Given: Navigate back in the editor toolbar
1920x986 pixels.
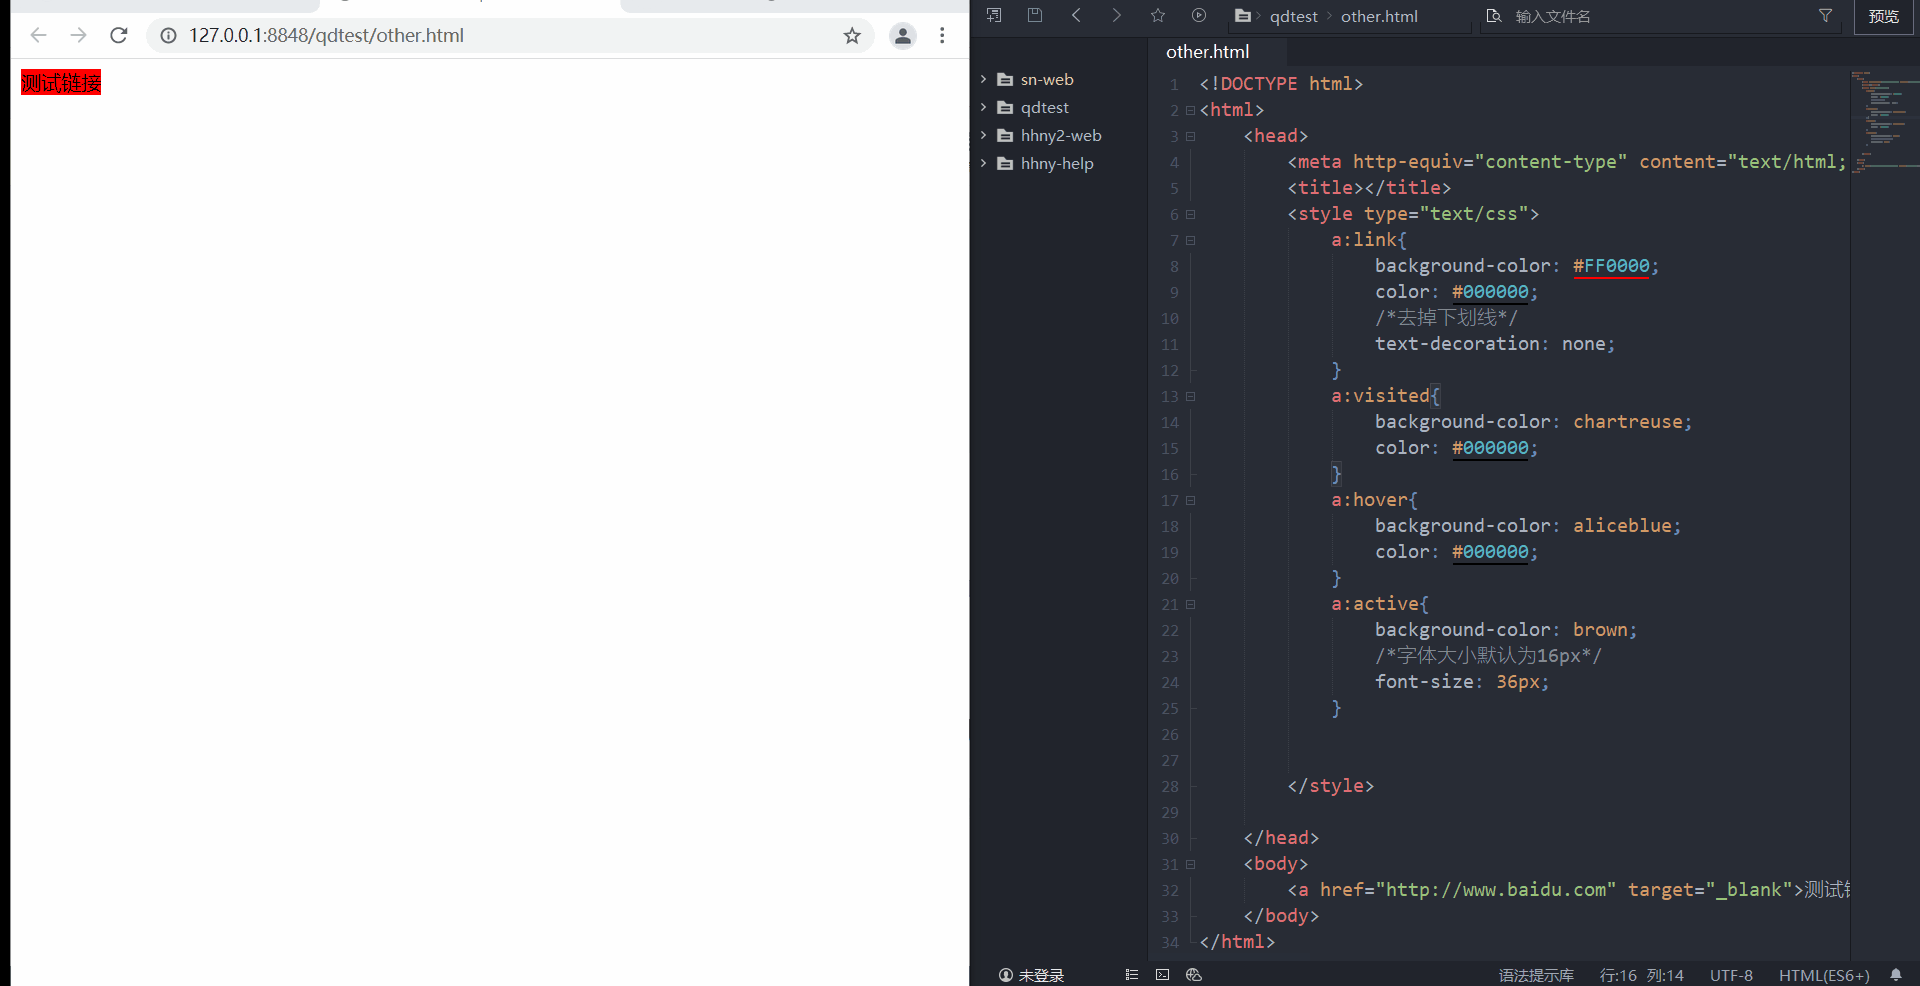Looking at the screenshot, I should [1076, 15].
